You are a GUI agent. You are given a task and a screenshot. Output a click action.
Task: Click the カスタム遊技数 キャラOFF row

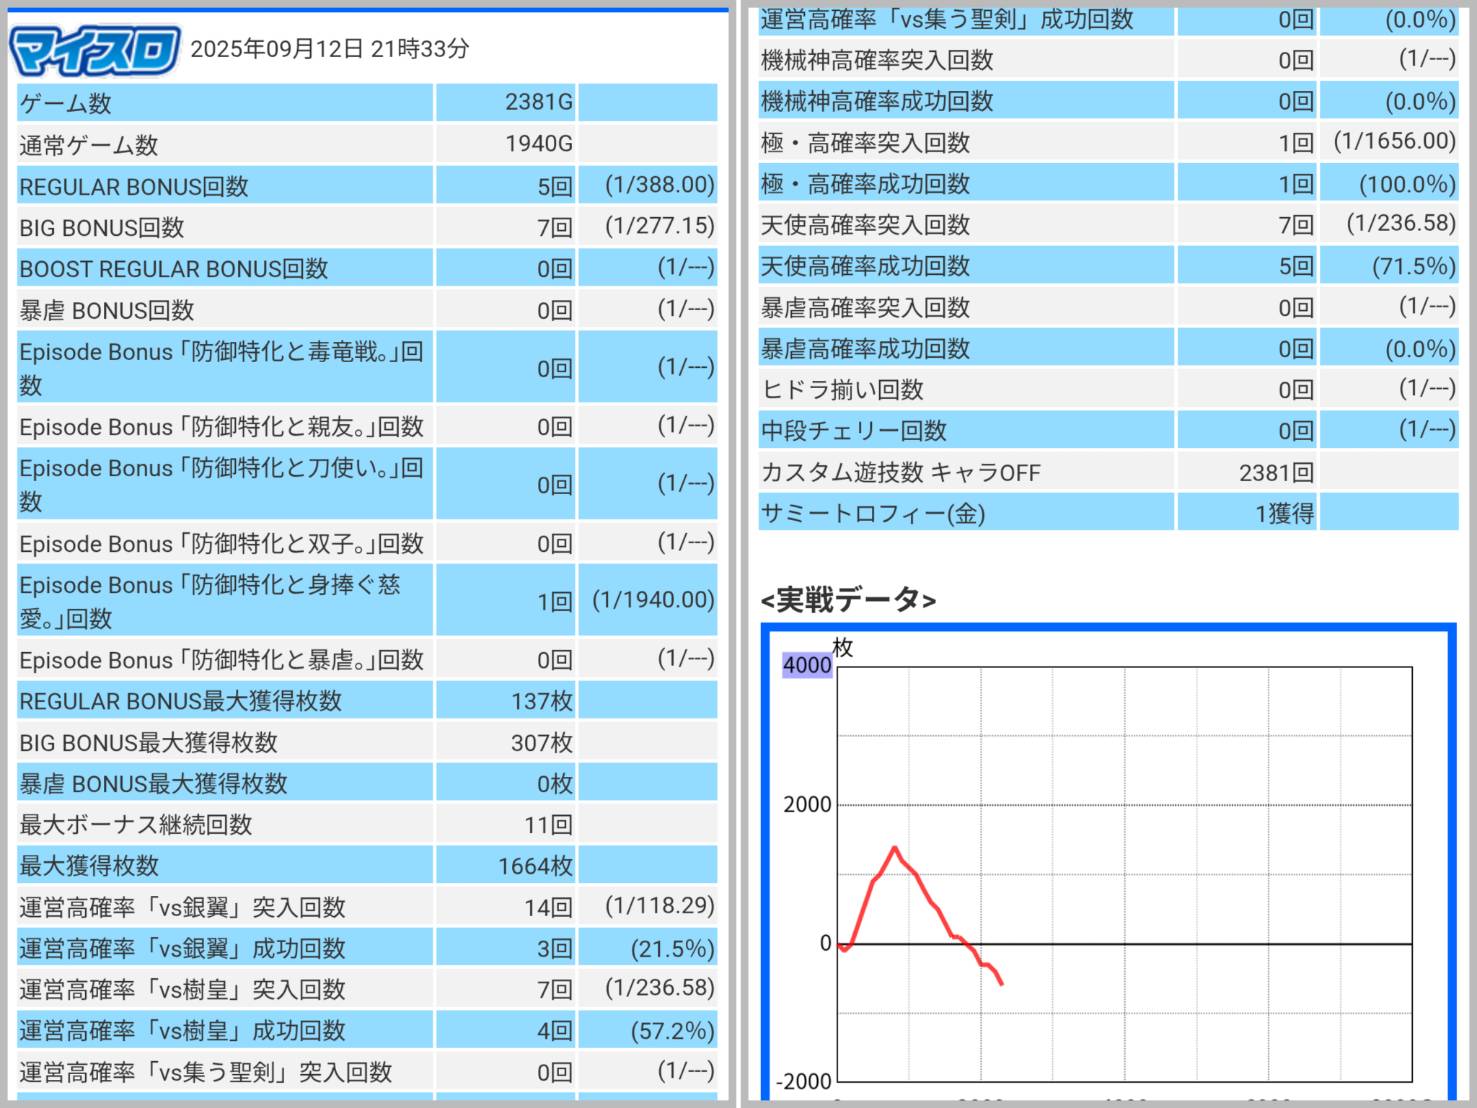(900, 472)
